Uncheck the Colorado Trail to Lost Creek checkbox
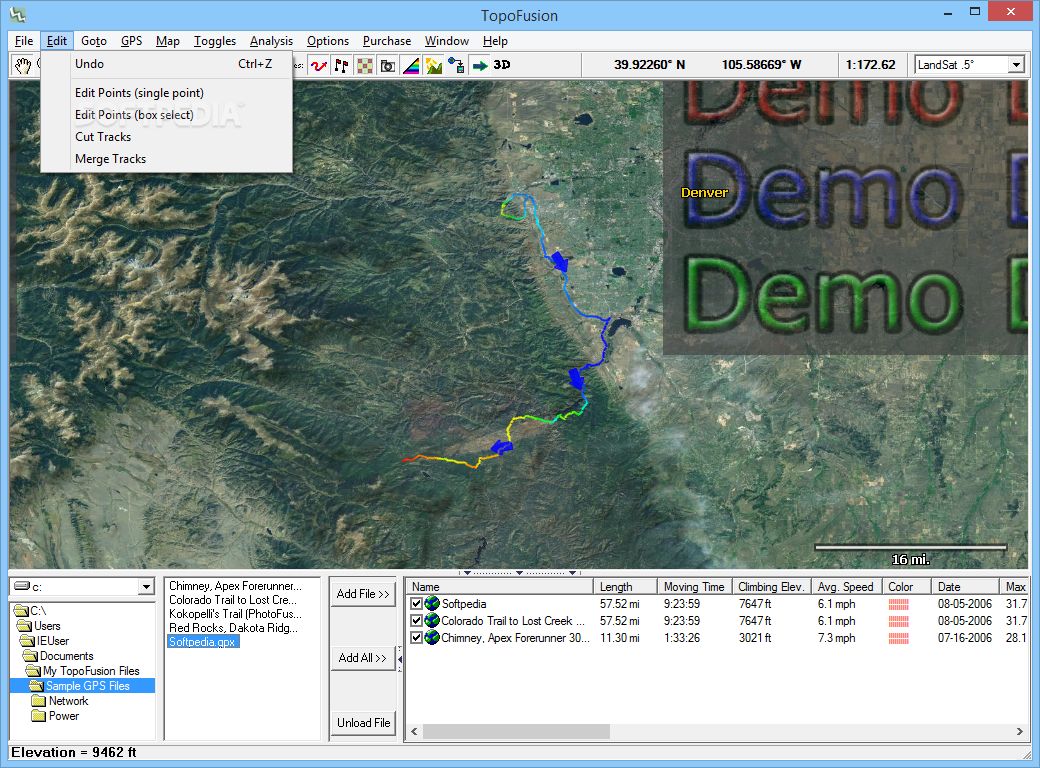Screen dimensions: 1040x768 pos(417,621)
